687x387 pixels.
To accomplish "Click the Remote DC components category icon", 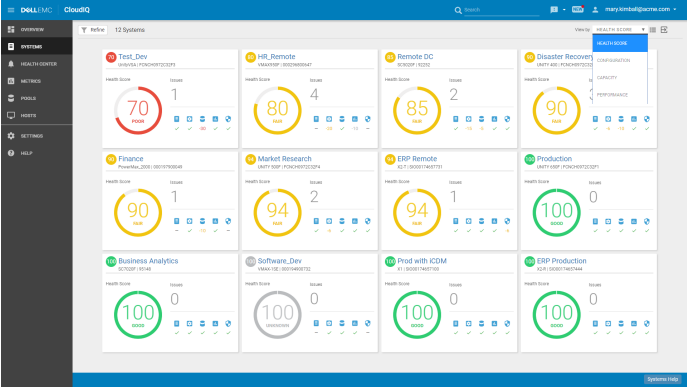I will click(x=456, y=119).
